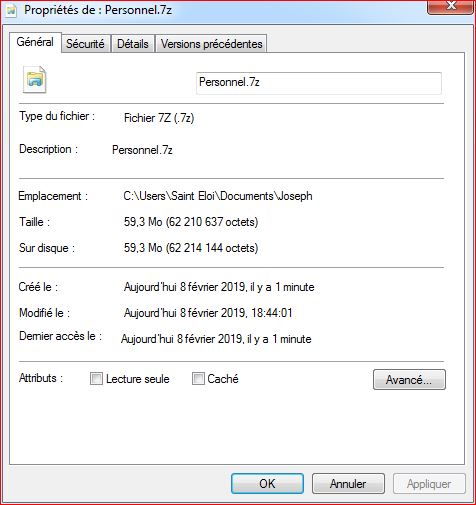Confirm with the OK button
476x505 pixels.
tap(267, 484)
